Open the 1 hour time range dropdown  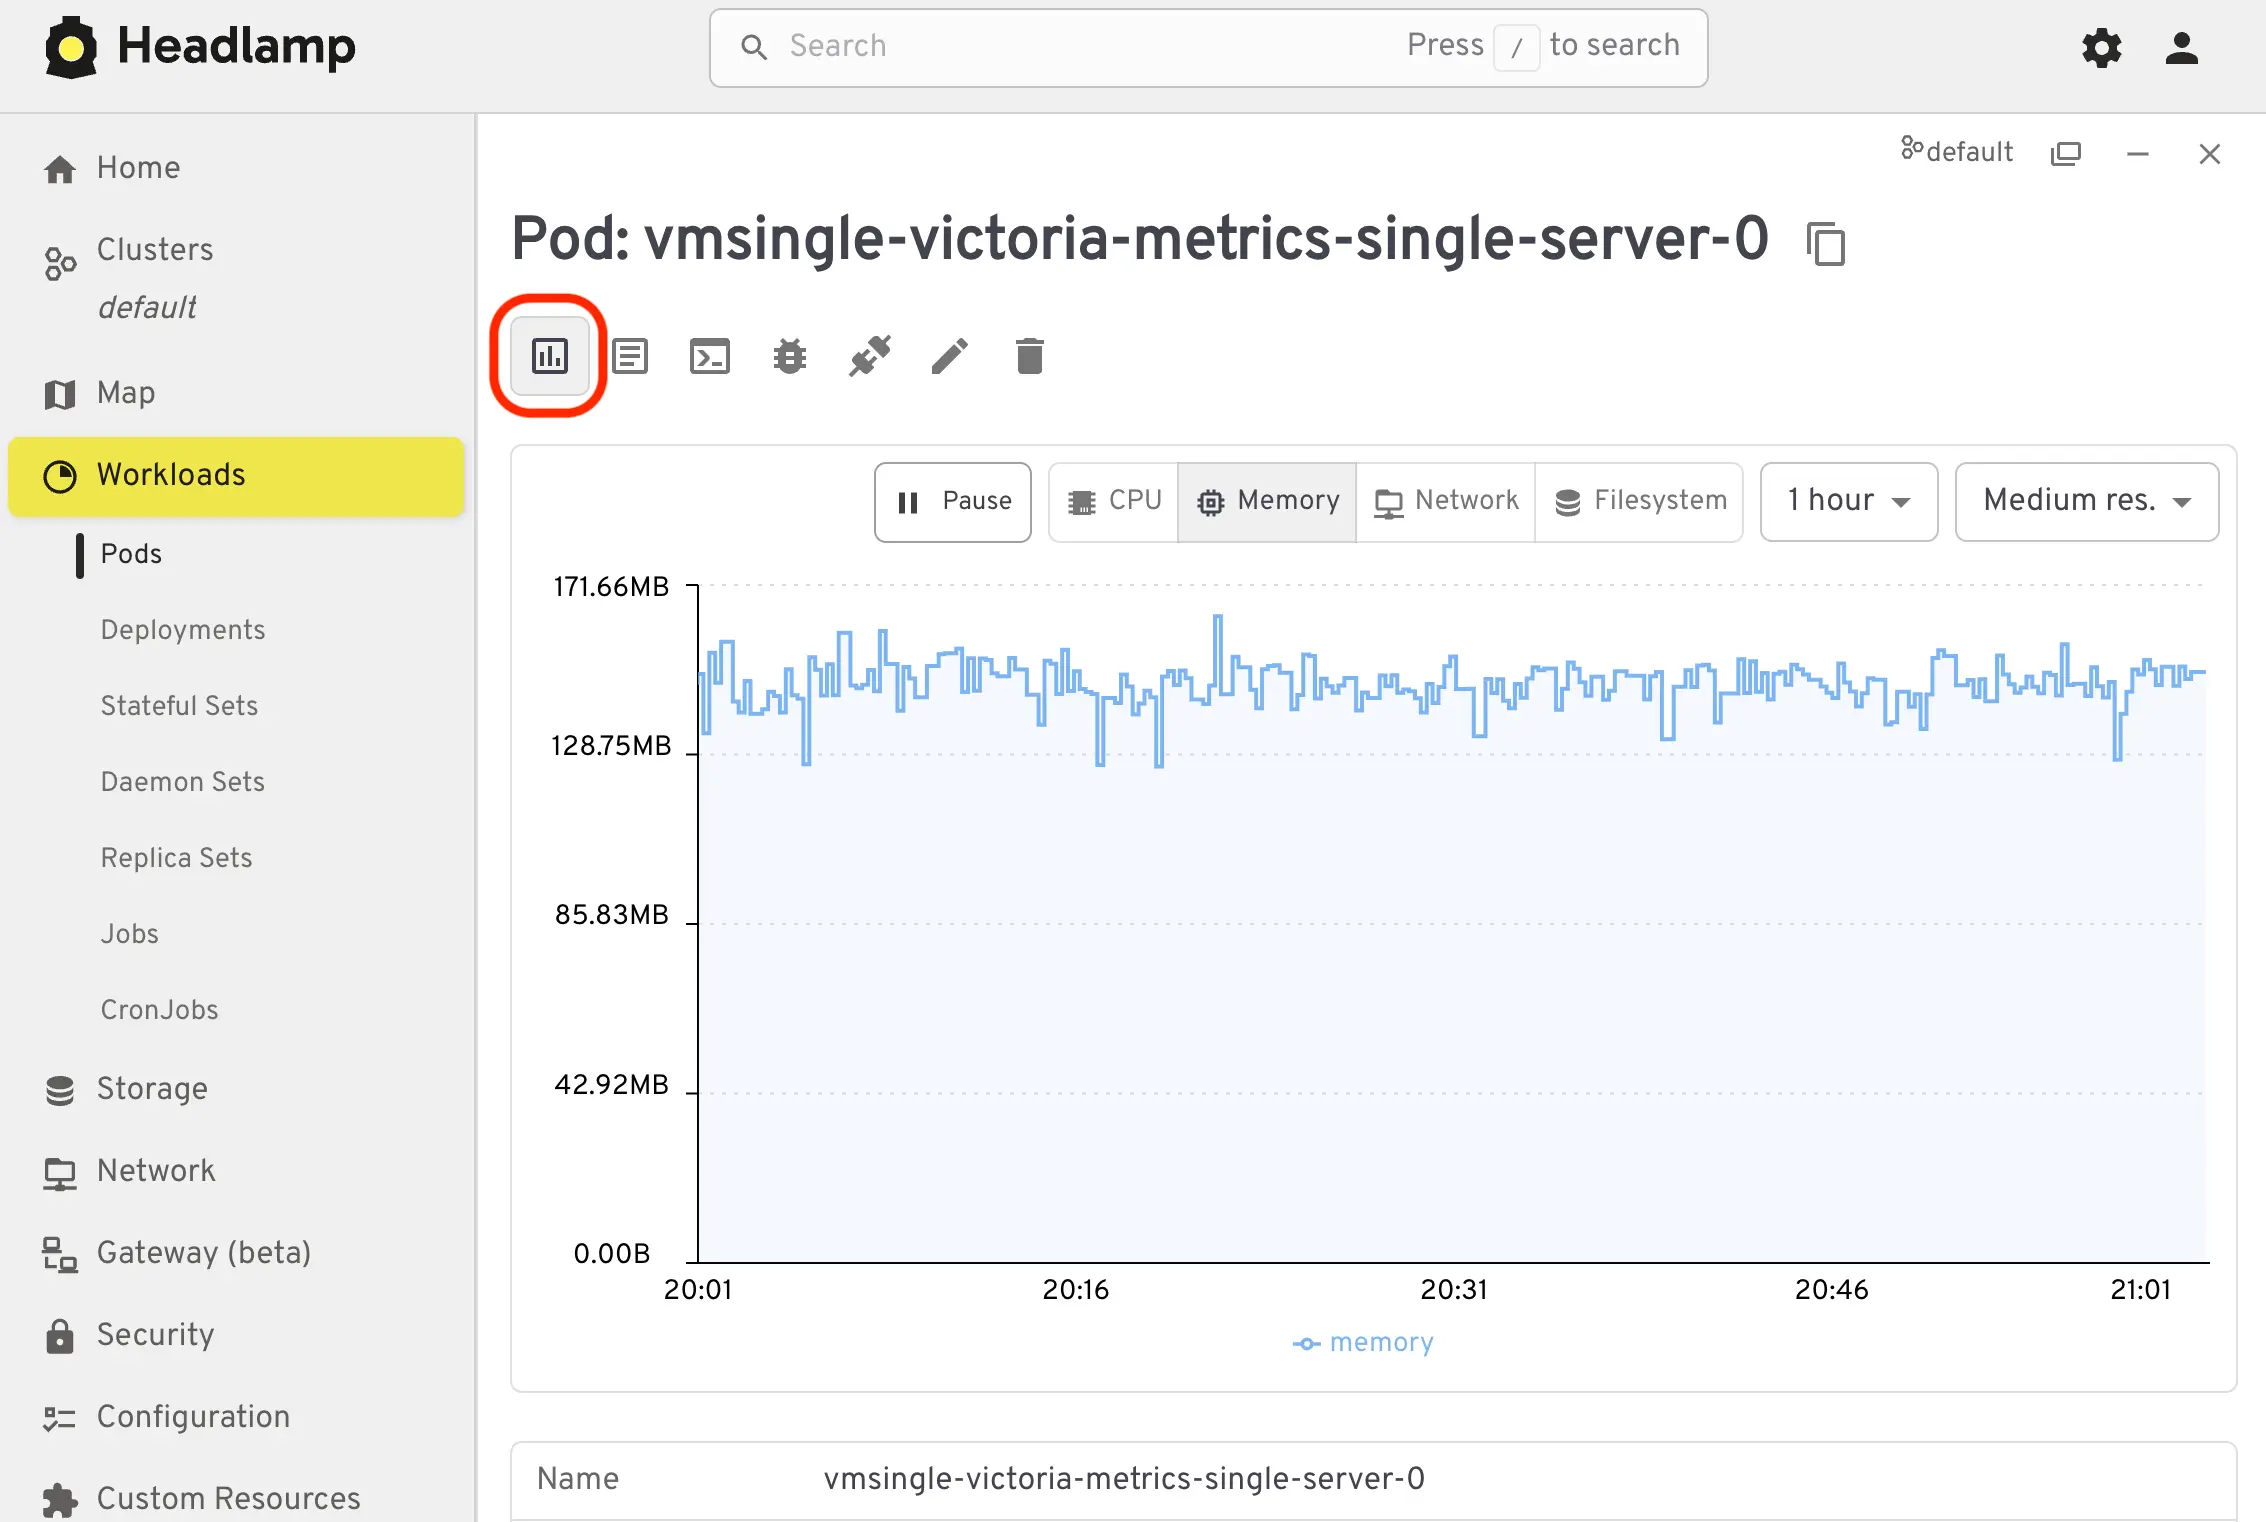(x=1848, y=501)
